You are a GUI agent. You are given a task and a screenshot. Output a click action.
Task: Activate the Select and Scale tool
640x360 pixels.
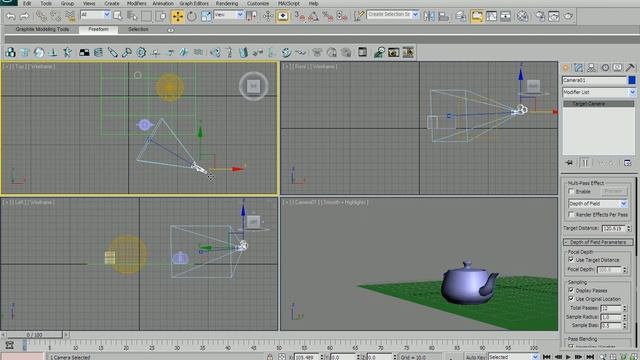pyautogui.click(x=206, y=16)
